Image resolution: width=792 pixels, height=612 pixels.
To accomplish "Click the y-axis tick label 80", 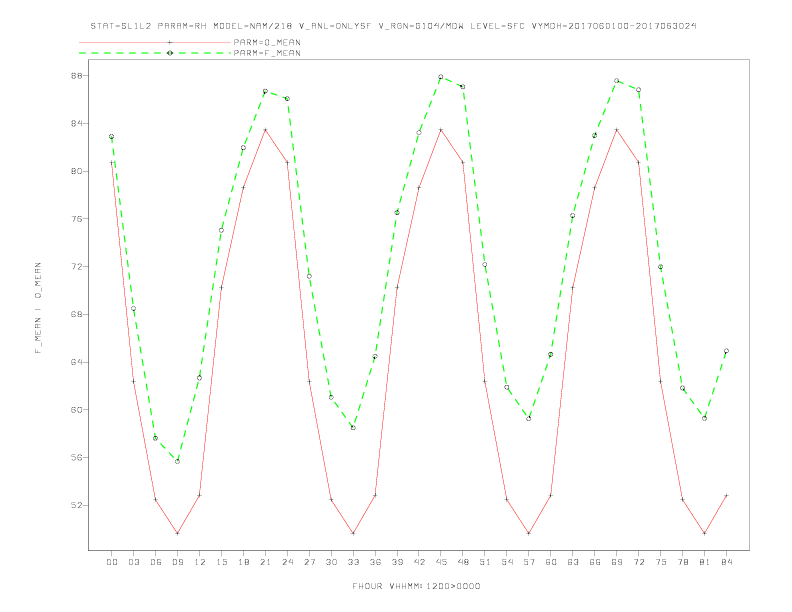I will [76, 171].
